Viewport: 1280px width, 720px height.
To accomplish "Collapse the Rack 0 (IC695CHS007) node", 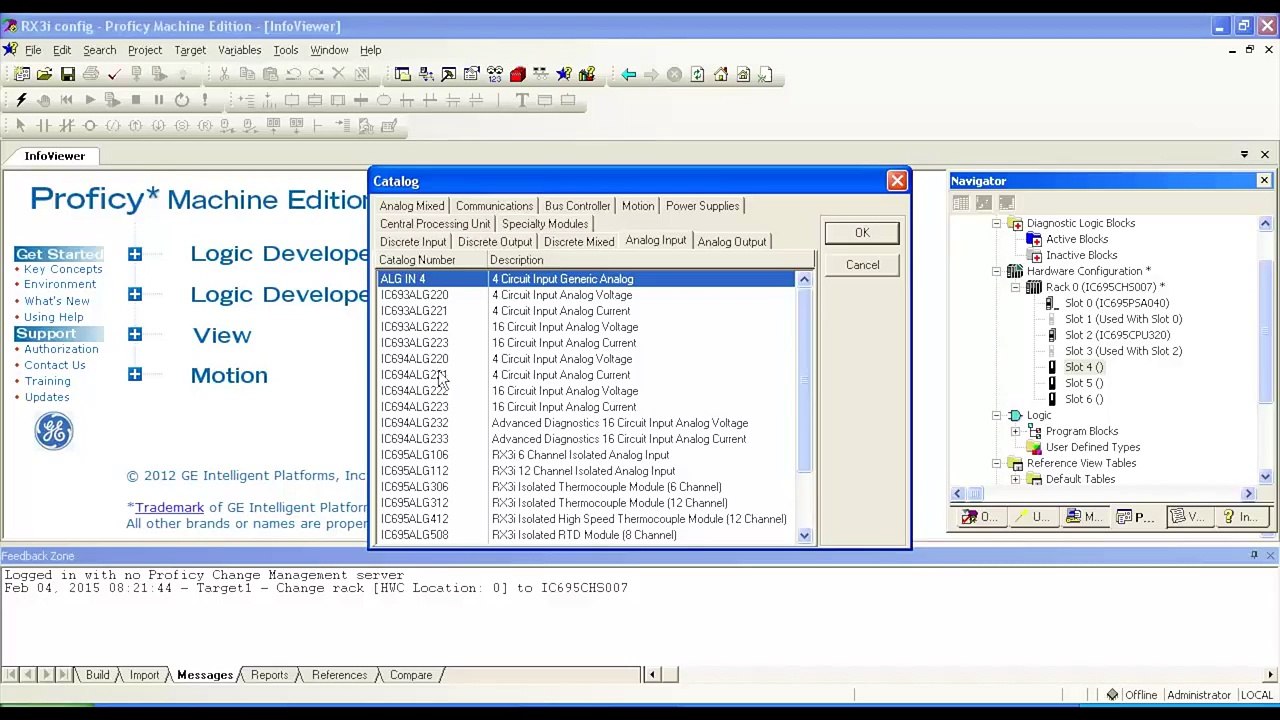I will [x=1015, y=287].
